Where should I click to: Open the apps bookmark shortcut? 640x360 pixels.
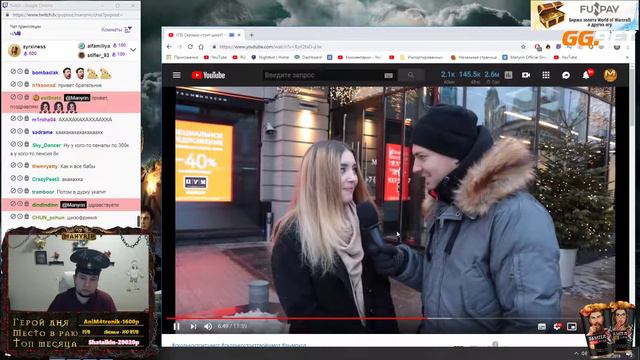pos(182,58)
